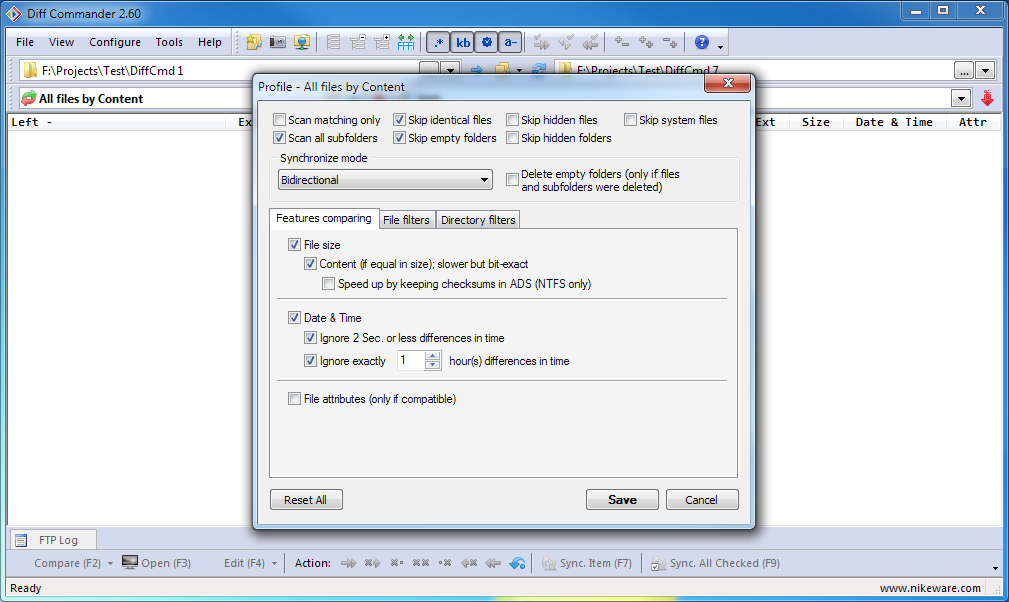Screen dimensions: 1009x602
Task: Check File attributes (only if compatible)
Action: (295, 399)
